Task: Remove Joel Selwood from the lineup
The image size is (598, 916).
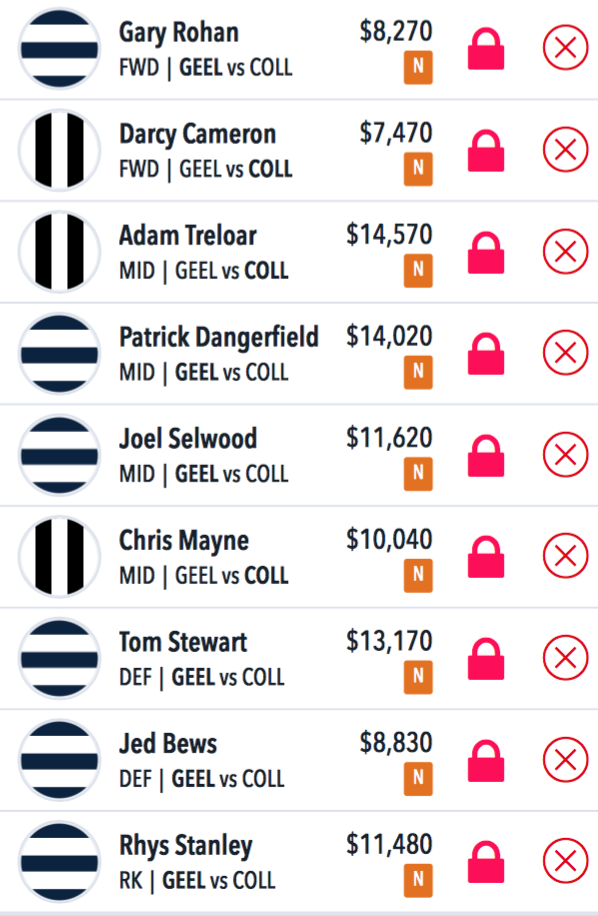Action: pyautogui.click(x=565, y=454)
